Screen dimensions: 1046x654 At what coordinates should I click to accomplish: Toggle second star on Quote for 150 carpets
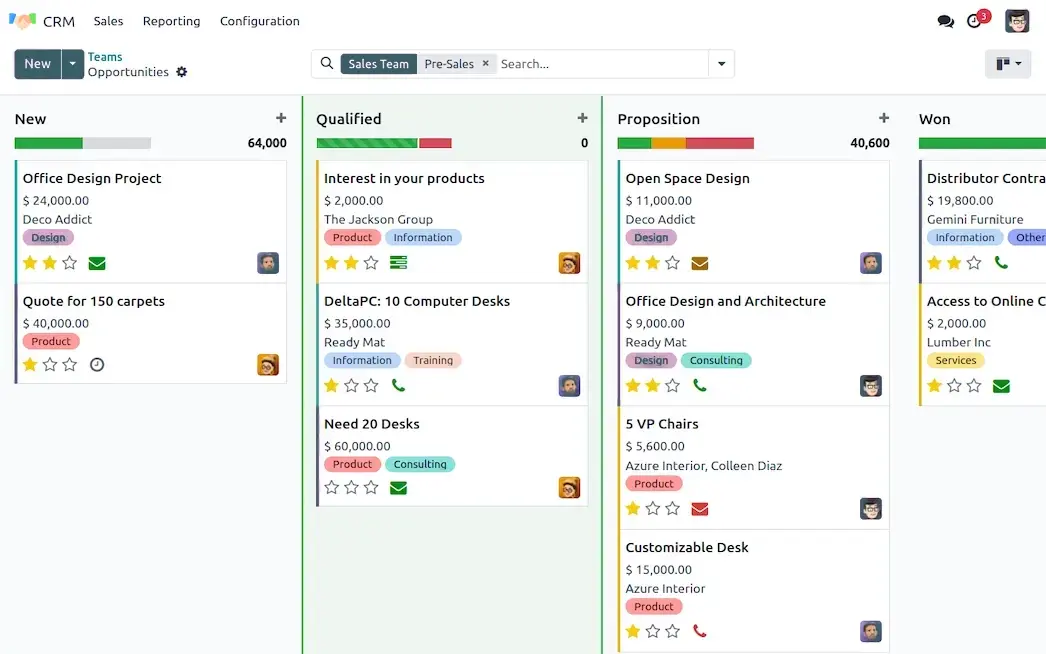click(50, 365)
